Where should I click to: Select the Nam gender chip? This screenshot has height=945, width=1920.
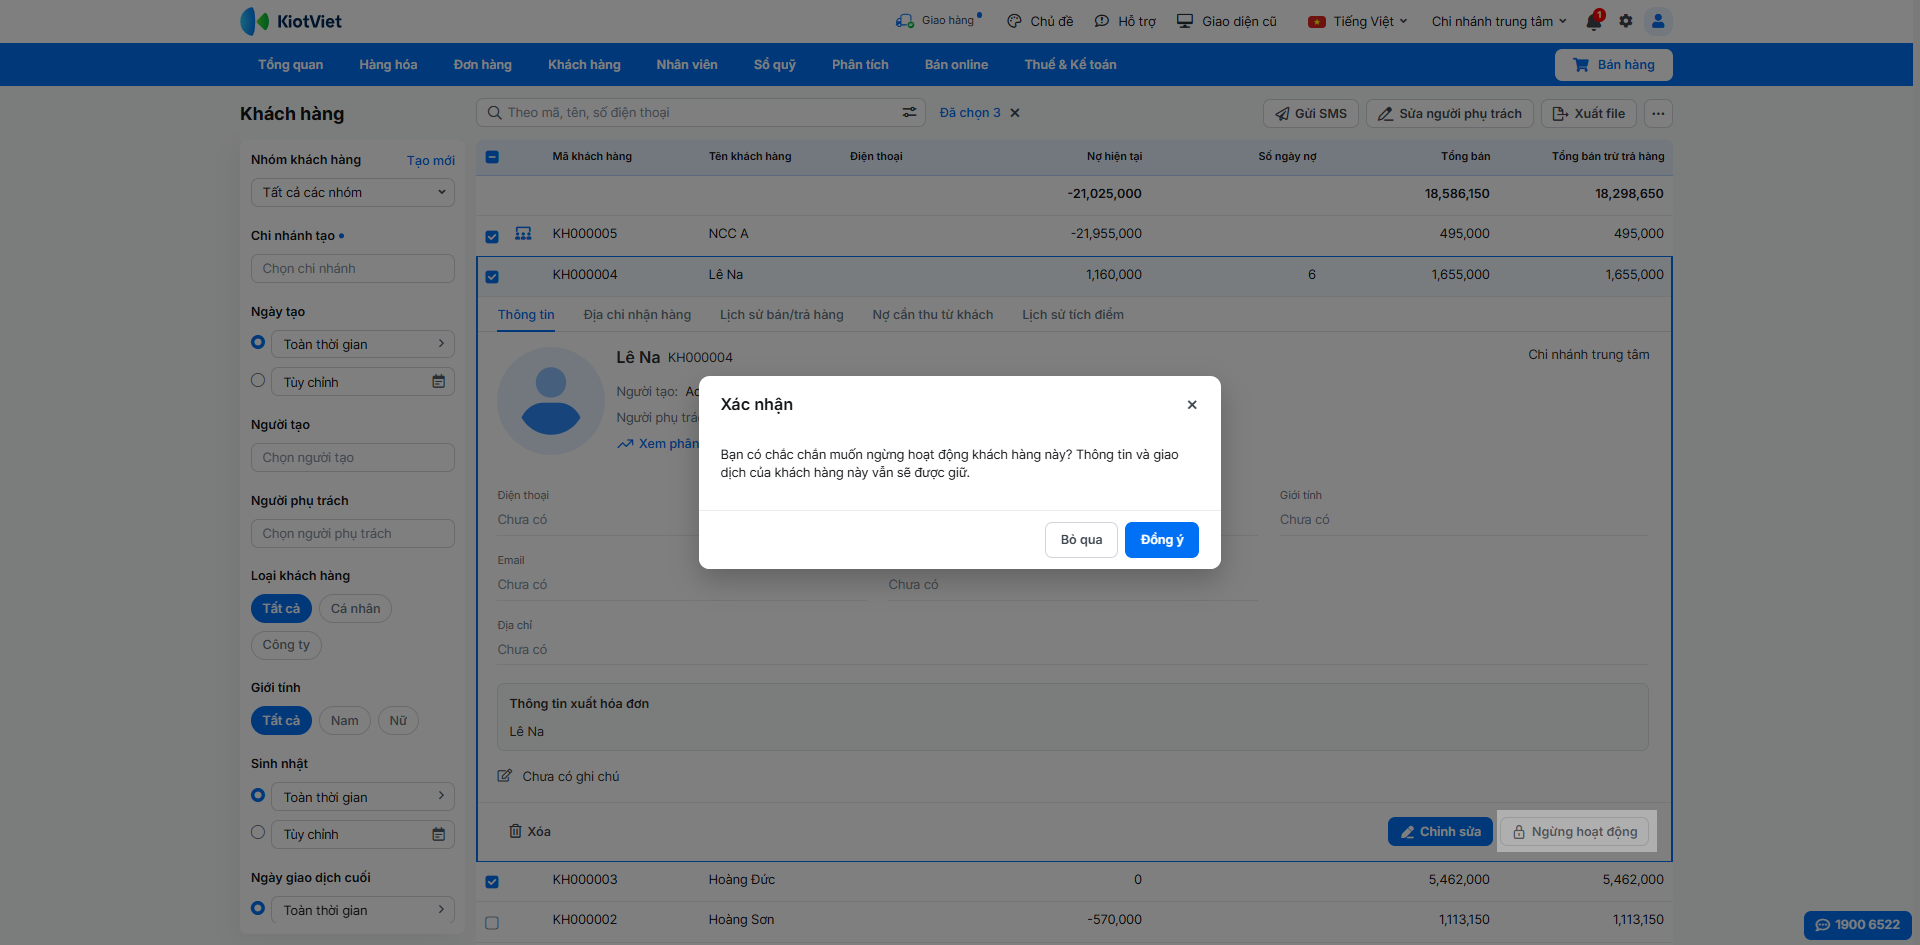tap(345, 721)
